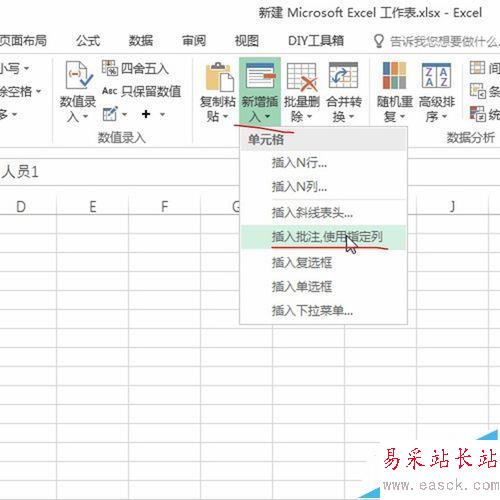500x500 pixels.
Task: Expand the 空格 dropdown
Action: [x=39, y=91]
